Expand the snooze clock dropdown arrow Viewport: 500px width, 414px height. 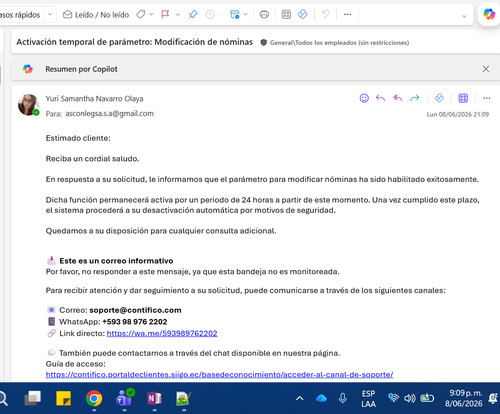pyautogui.click(x=221, y=14)
